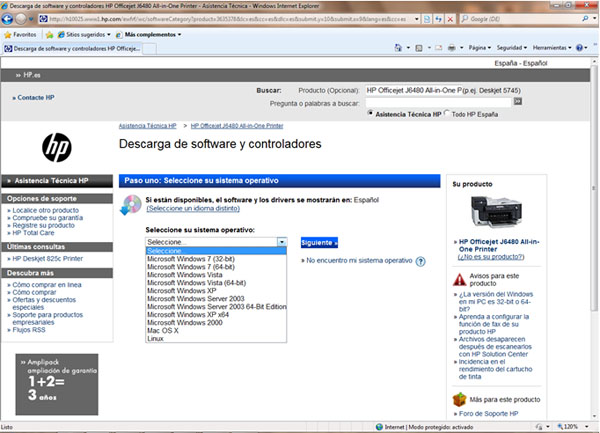Click the Internet zone globe in status bar

click(x=379, y=427)
